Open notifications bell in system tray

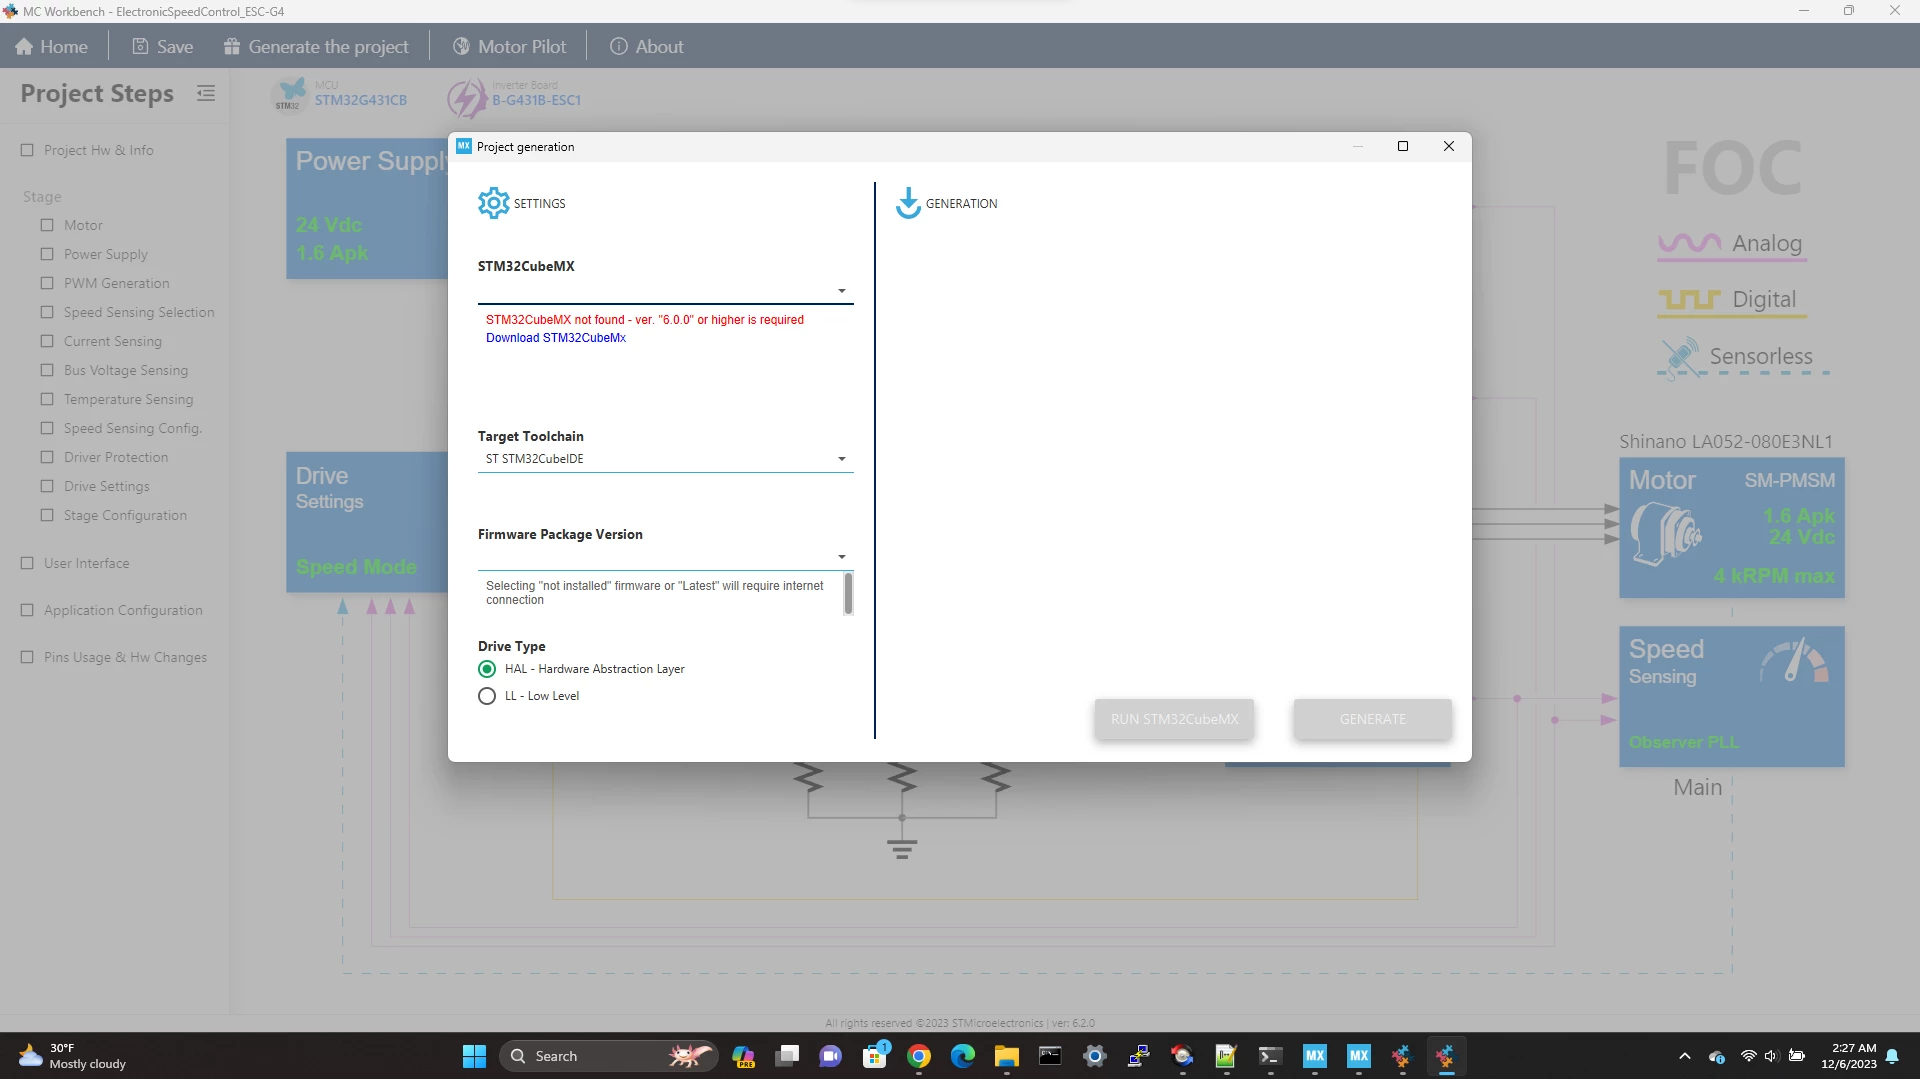(1892, 1056)
